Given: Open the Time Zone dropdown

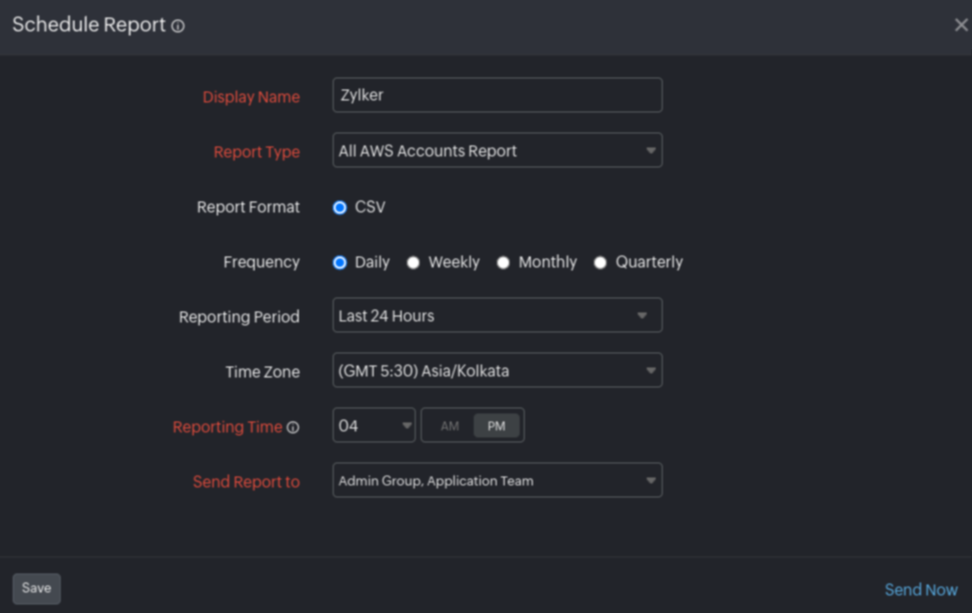Looking at the screenshot, I should (496, 371).
